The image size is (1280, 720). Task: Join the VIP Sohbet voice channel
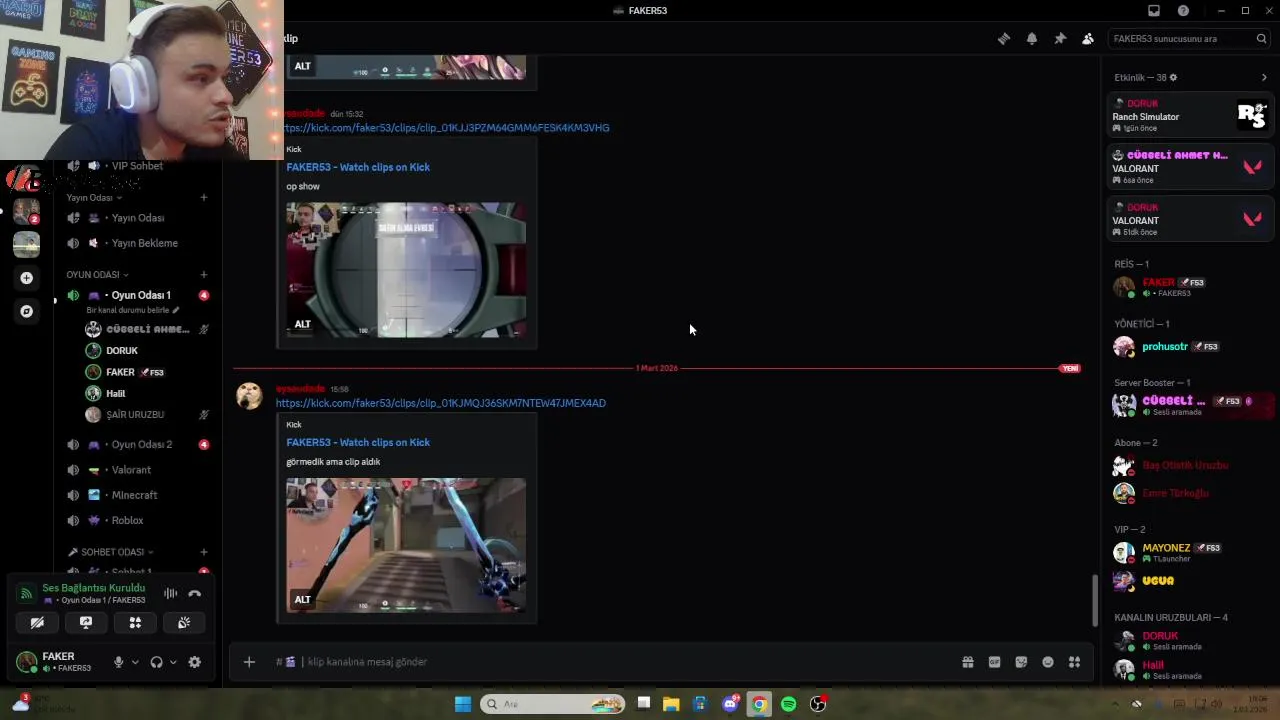pyautogui.click(x=137, y=166)
